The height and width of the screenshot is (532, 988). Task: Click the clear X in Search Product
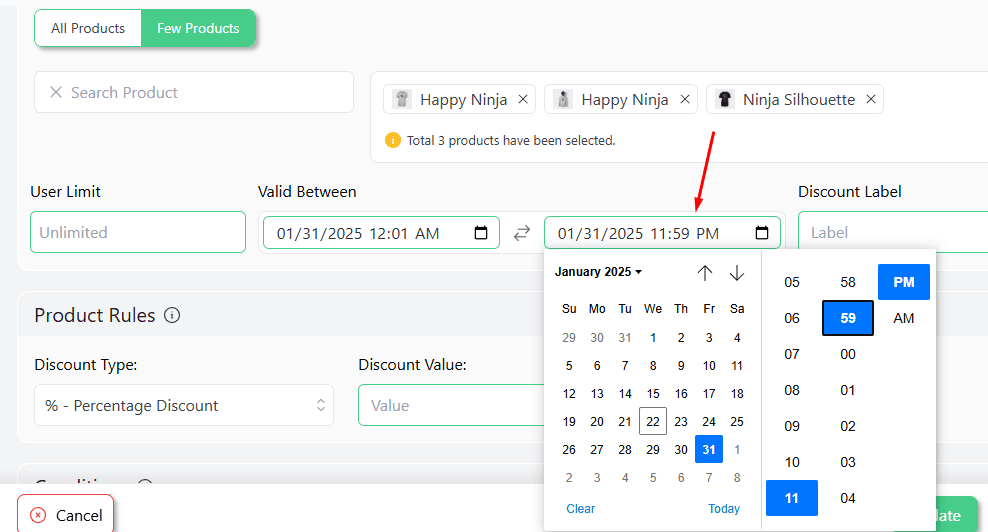click(x=56, y=92)
